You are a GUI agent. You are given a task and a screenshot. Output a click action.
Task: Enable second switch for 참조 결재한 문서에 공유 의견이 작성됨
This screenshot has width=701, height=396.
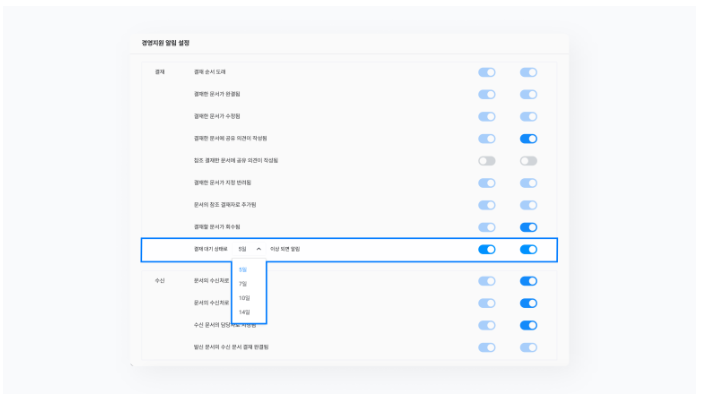[x=528, y=161]
